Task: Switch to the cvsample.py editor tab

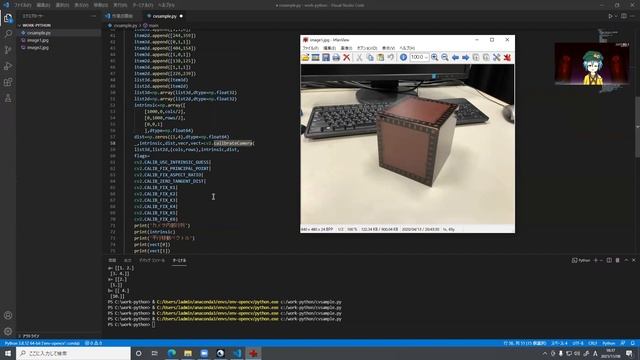Action: coord(164,16)
